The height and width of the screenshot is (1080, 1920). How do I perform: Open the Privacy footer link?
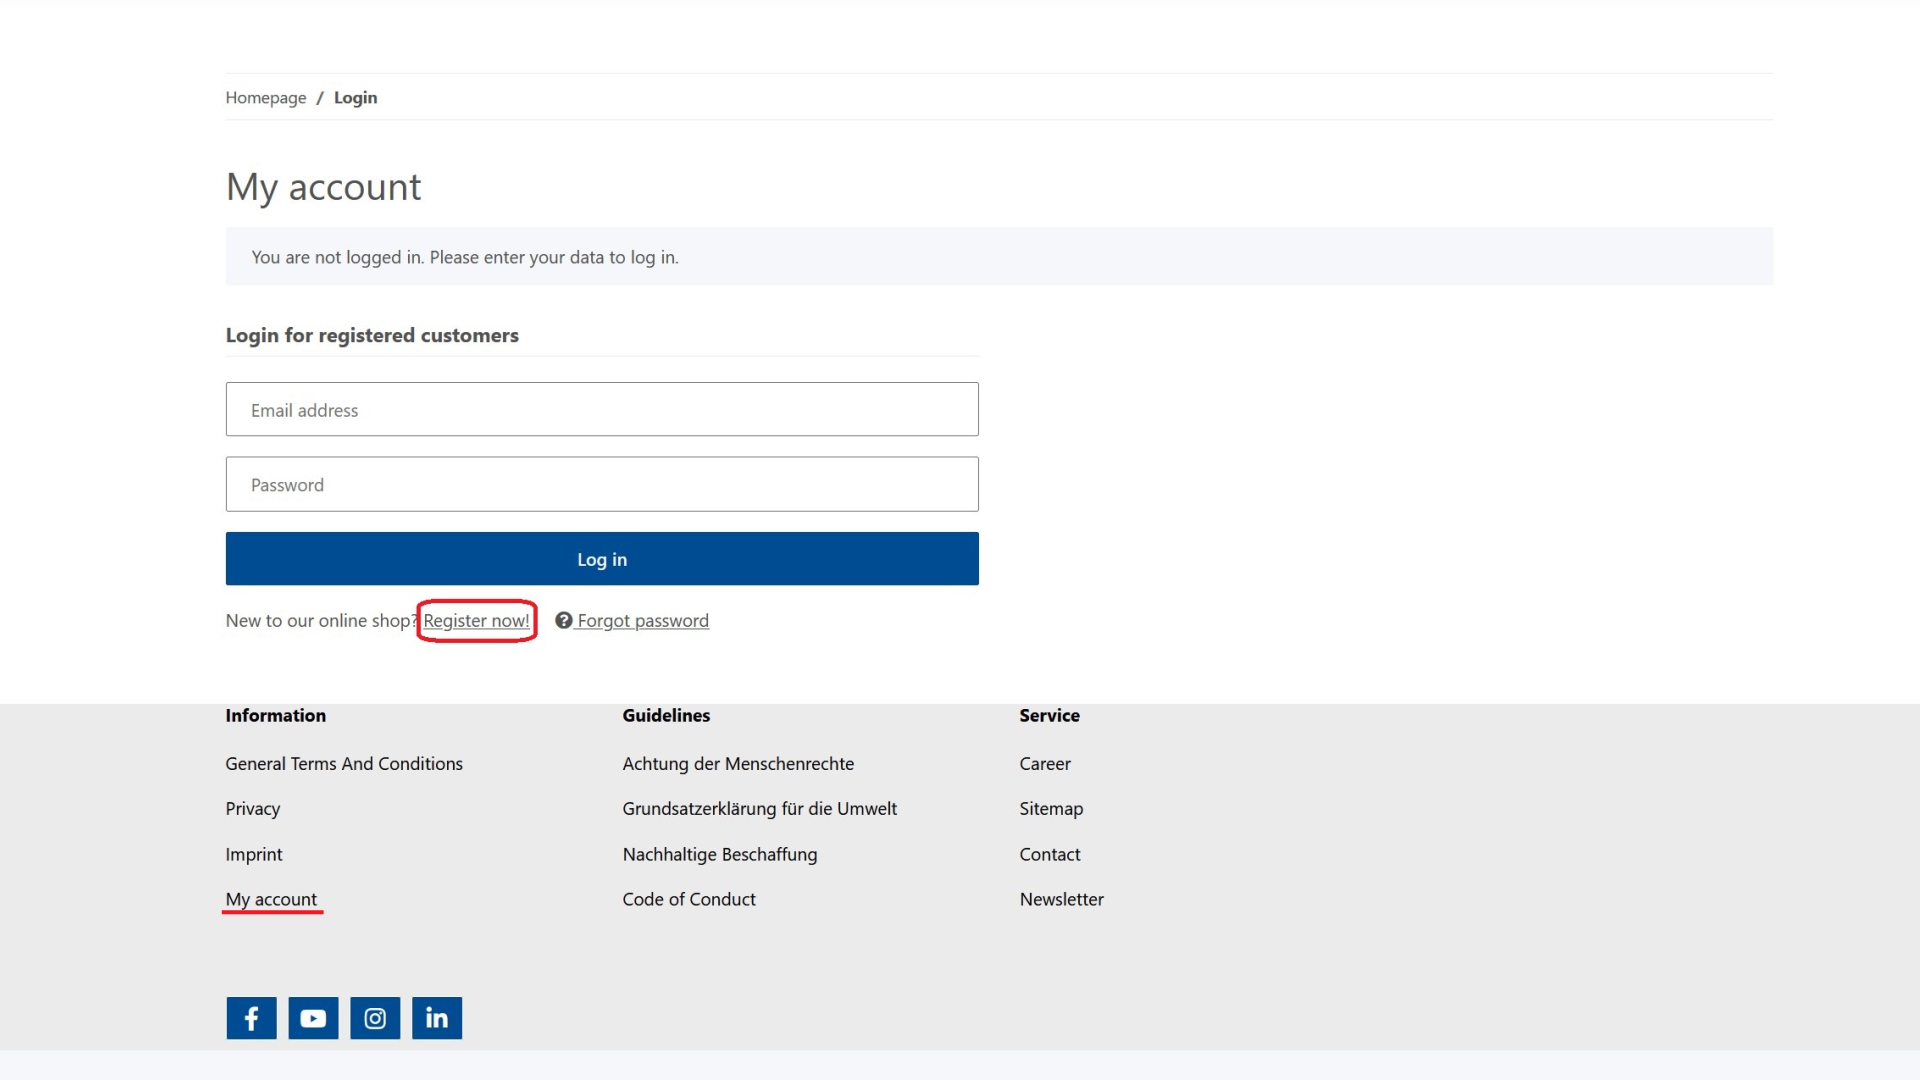pos(253,808)
